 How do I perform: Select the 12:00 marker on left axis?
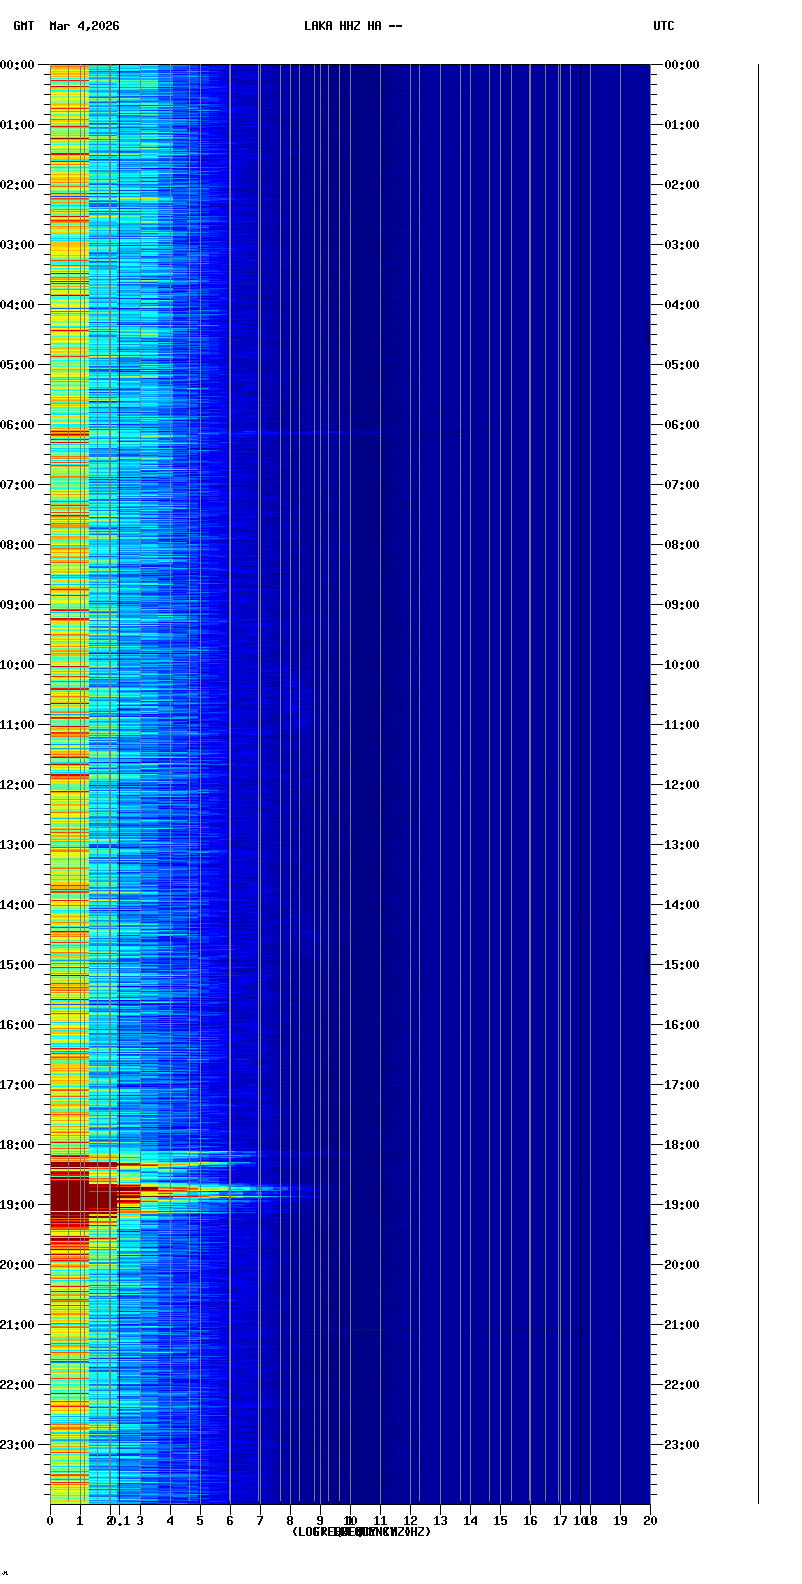[x=18, y=785]
